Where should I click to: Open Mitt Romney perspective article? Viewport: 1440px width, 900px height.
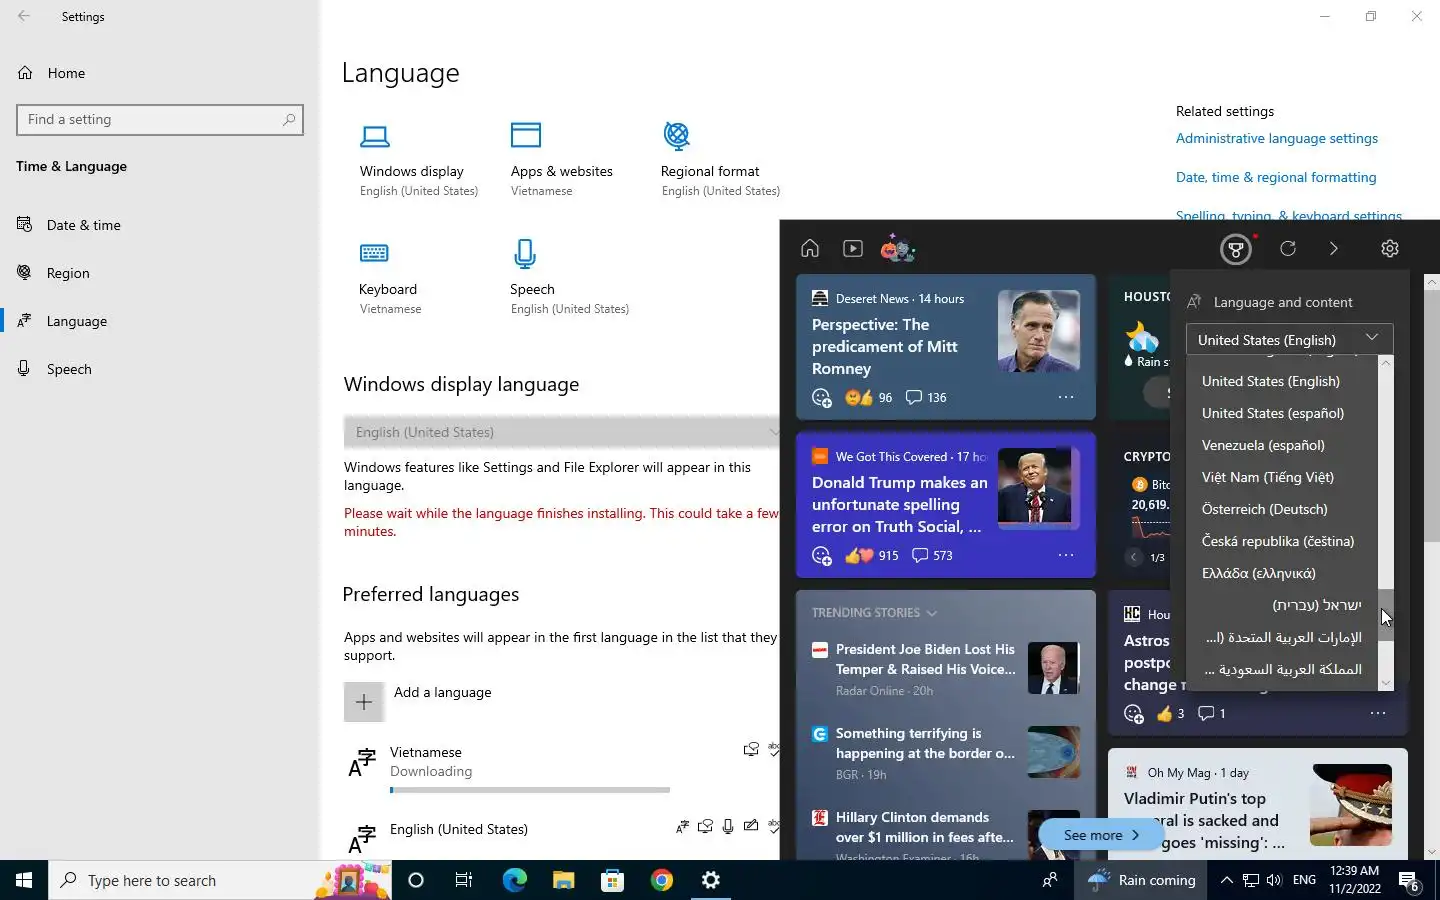pos(885,346)
